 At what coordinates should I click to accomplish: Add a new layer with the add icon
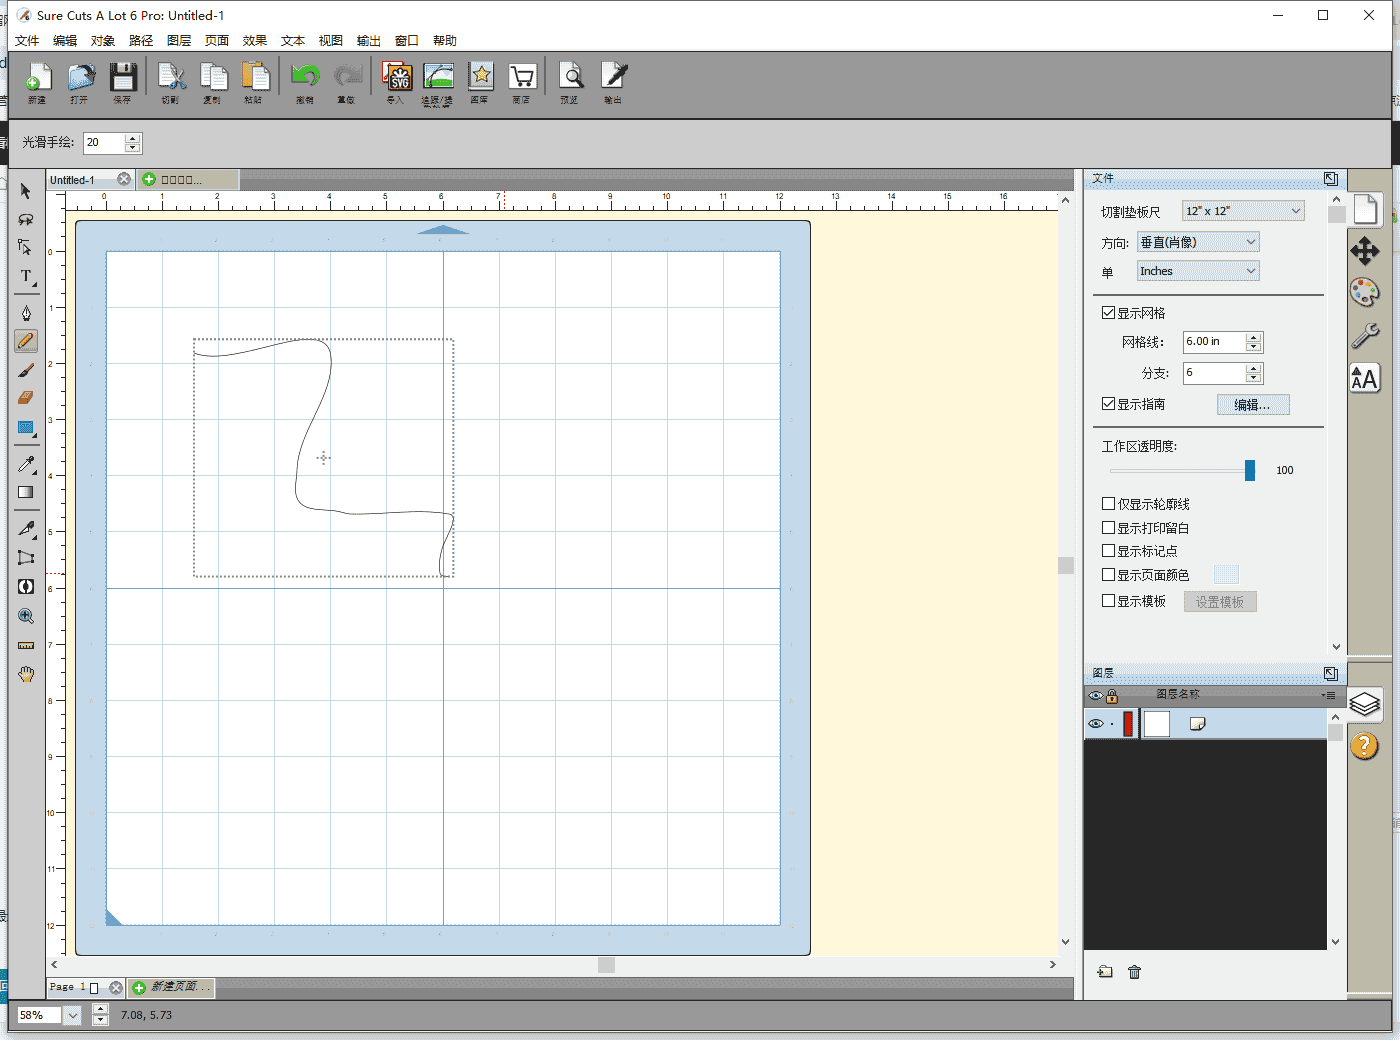coord(1105,972)
